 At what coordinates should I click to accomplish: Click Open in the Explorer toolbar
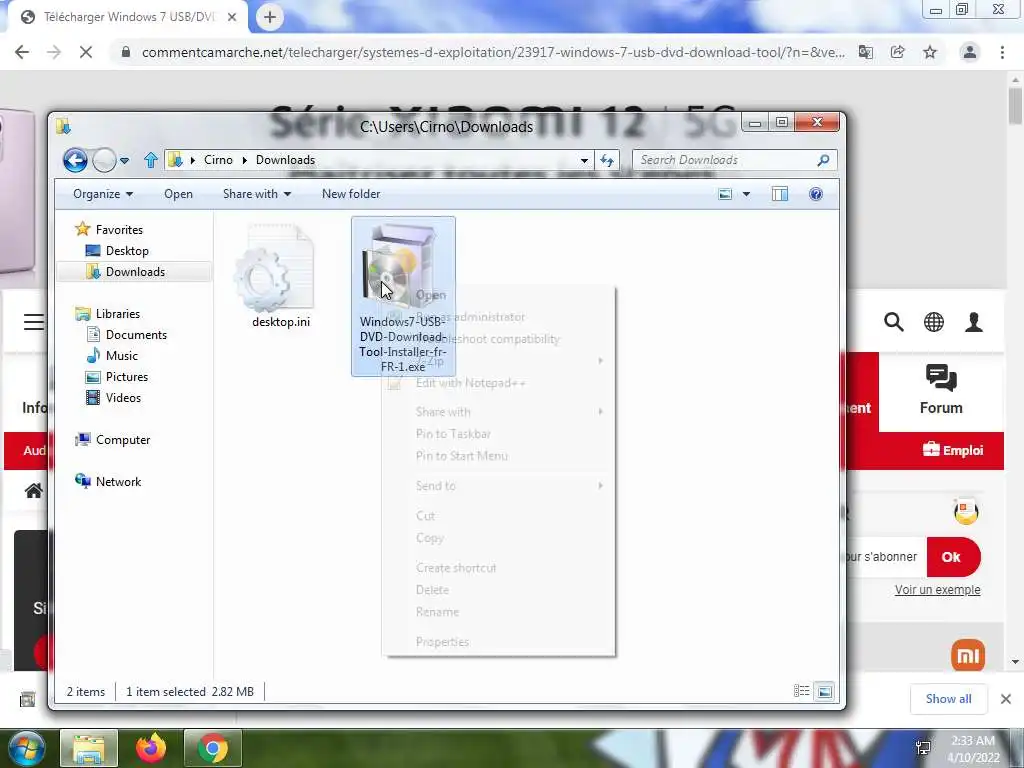click(178, 194)
